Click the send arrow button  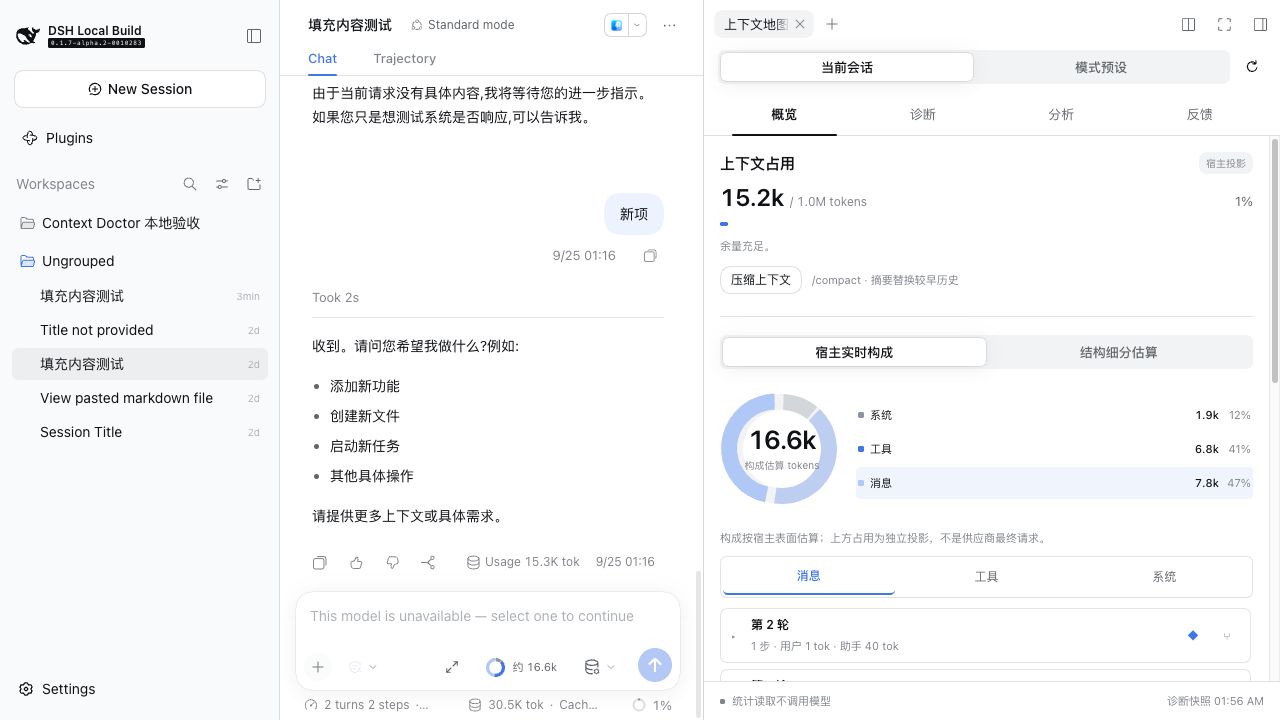click(x=655, y=665)
